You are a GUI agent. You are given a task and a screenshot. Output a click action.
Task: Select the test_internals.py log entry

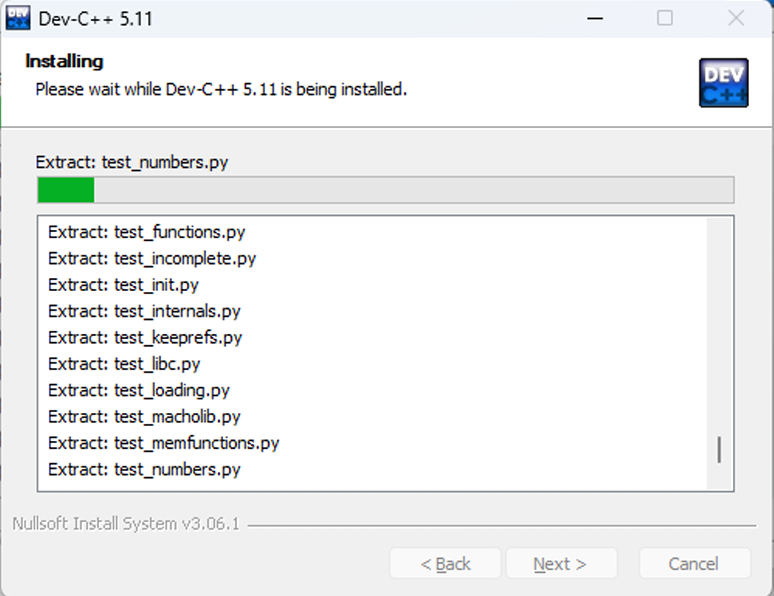(144, 311)
